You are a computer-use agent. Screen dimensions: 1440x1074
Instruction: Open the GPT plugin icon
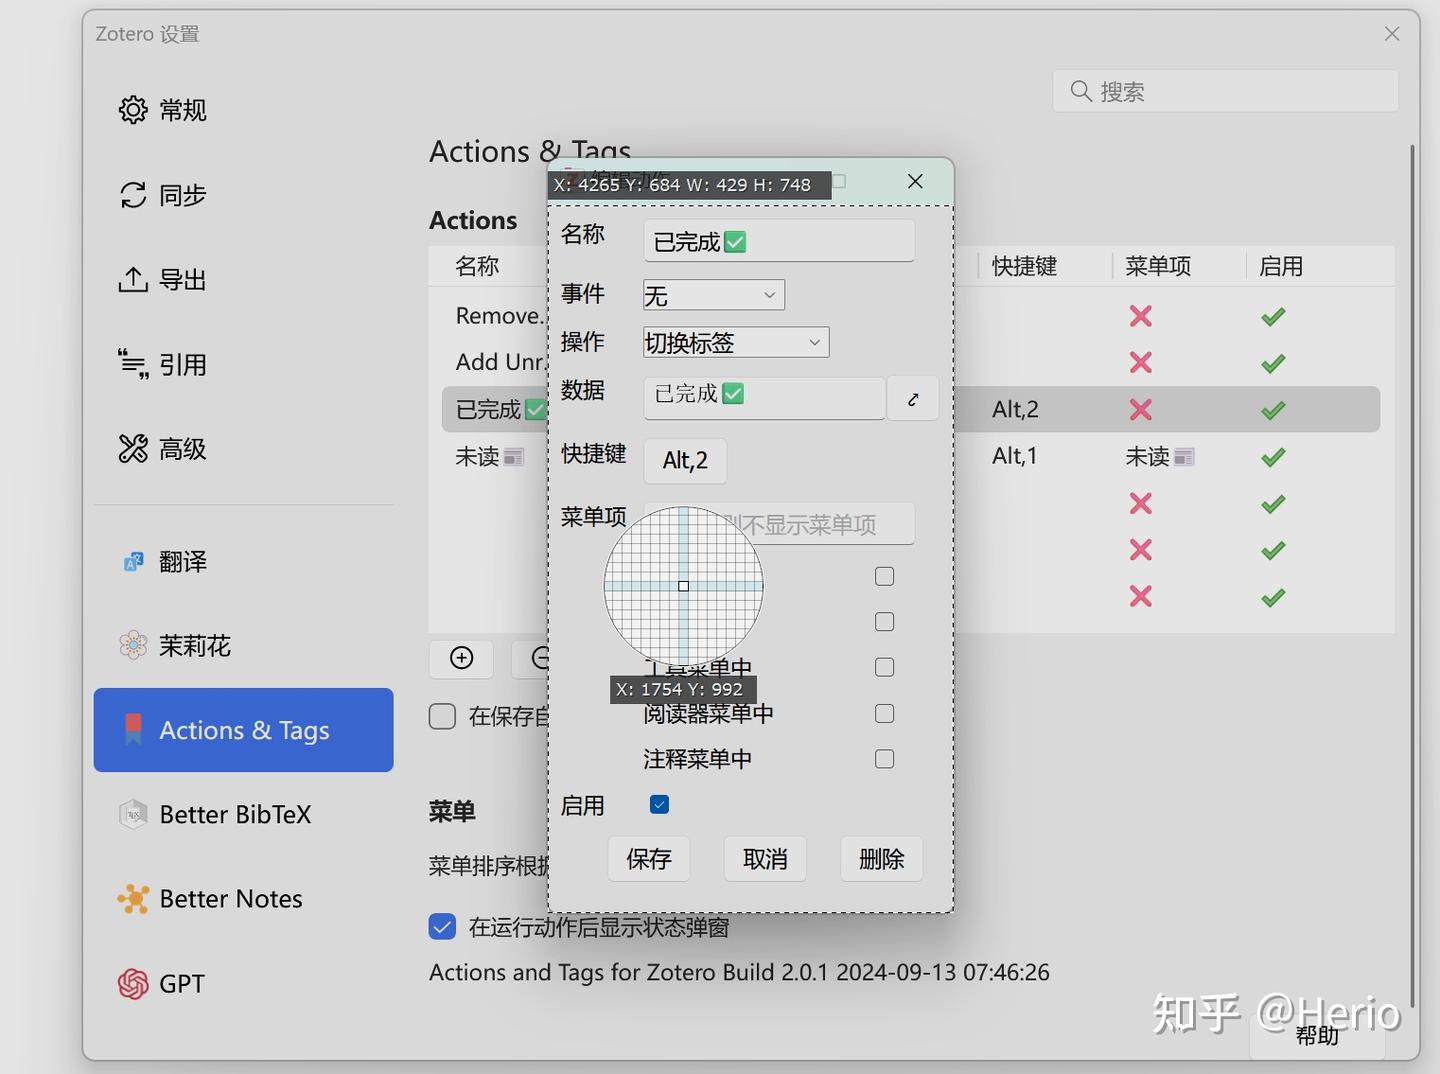pos(133,983)
